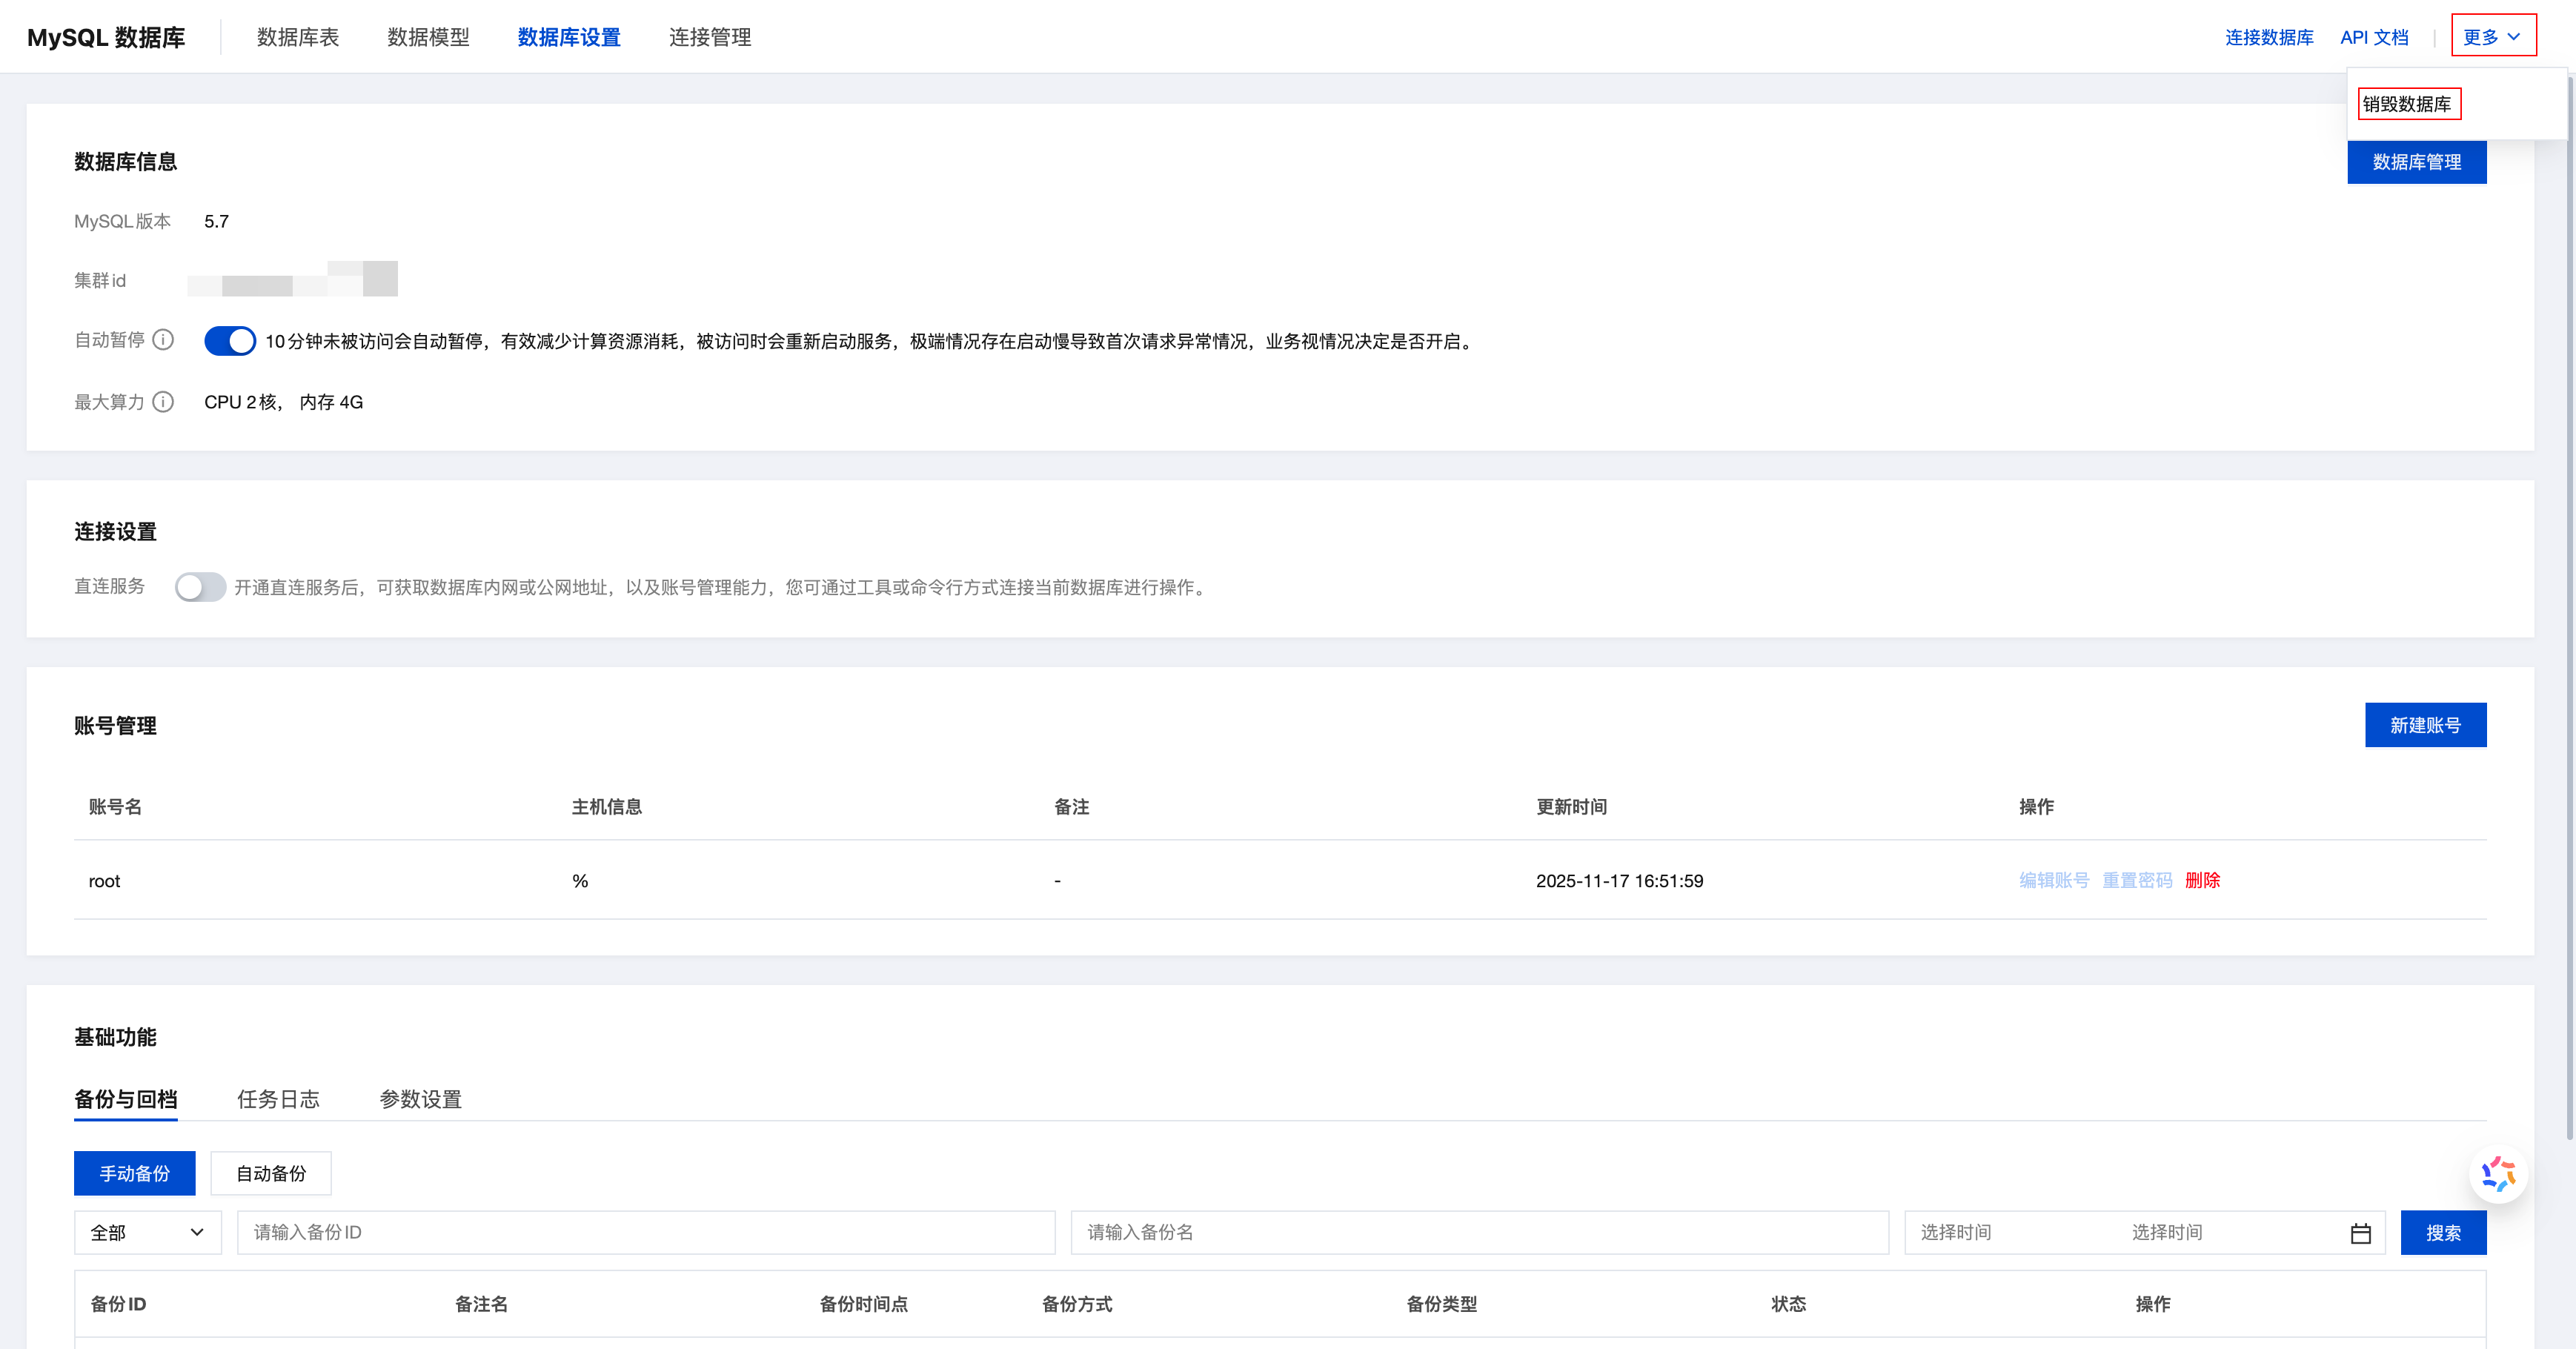Go to the 连接管理 tab

[x=710, y=37]
